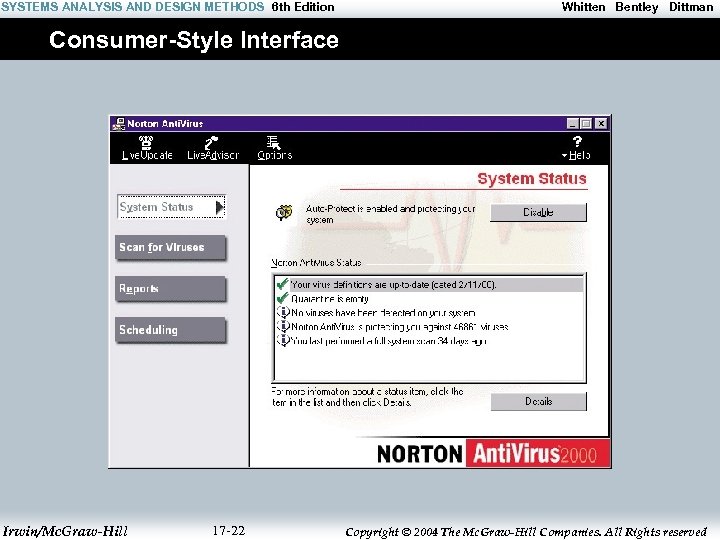The width and height of the screenshot is (720, 540).
Task: Launch the LiveAdvisor tool
Action: (x=213, y=148)
